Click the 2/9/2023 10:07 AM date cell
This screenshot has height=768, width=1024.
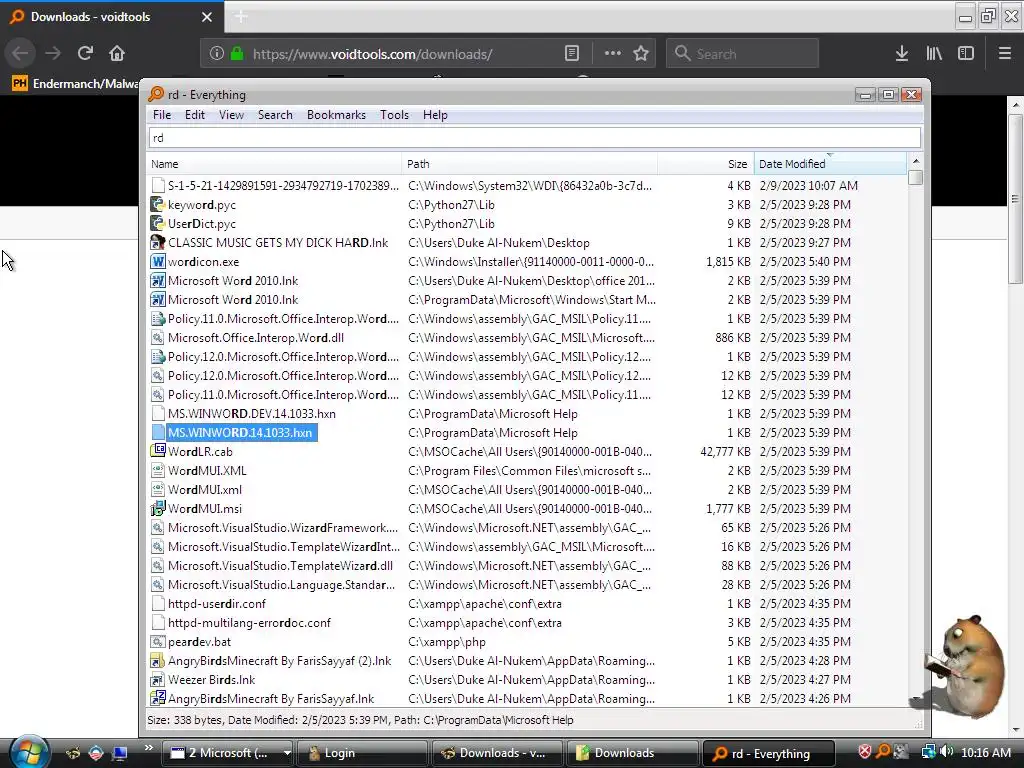point(808,185)
